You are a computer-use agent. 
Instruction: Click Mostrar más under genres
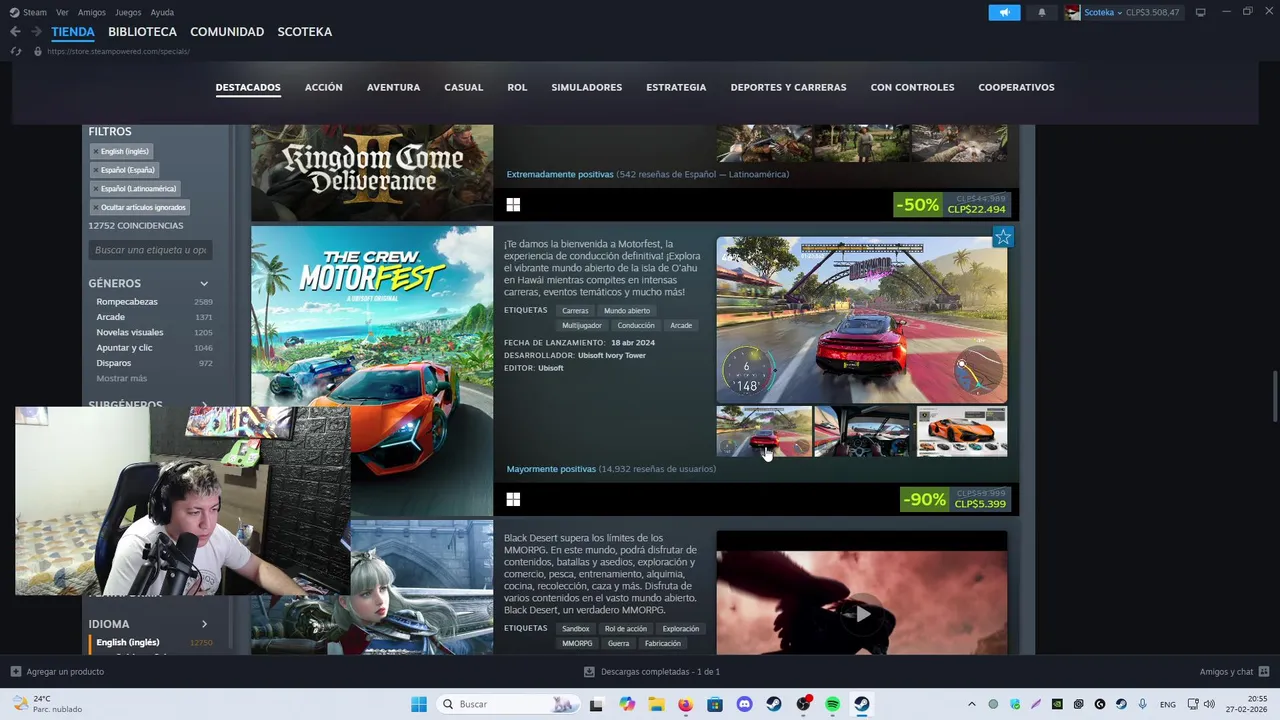[x=121, y=378]
